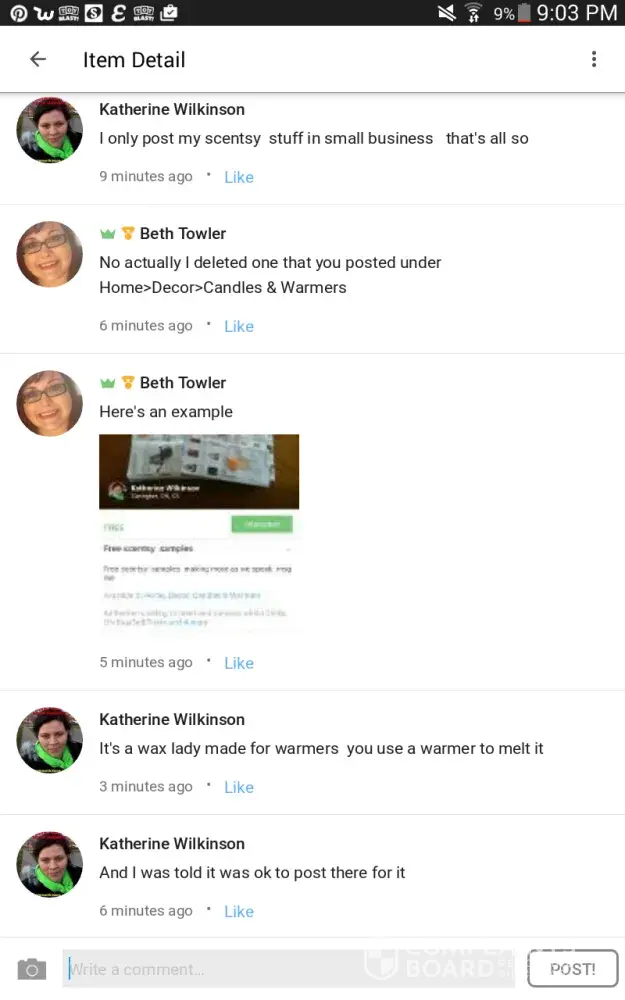Tap Beth Towler's avatar on 'Here's an example' comment
Screen dimensions: 625x1000
coord(49,403)
